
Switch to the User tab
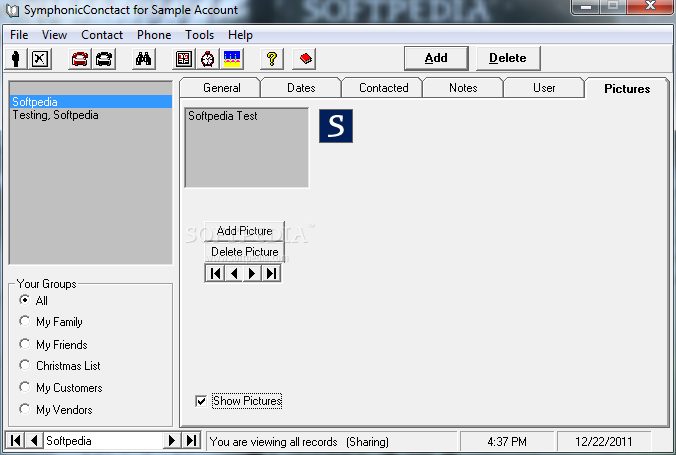(544, 88)
